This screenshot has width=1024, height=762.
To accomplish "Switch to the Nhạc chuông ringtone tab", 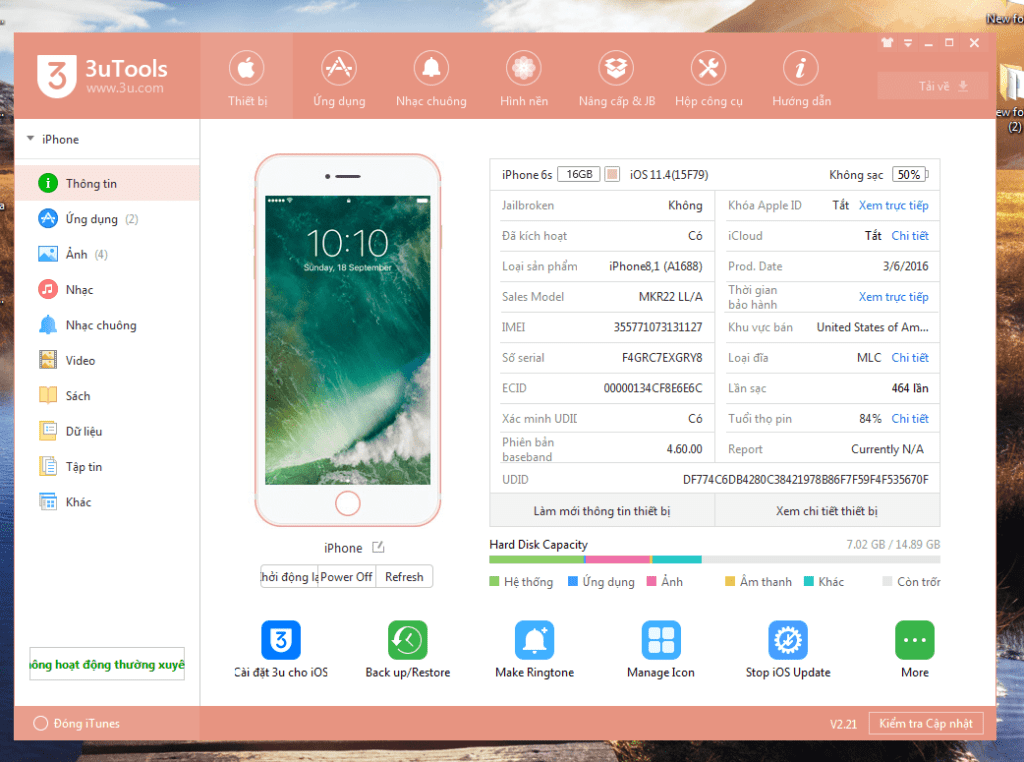I will click(x=431, y=78).
